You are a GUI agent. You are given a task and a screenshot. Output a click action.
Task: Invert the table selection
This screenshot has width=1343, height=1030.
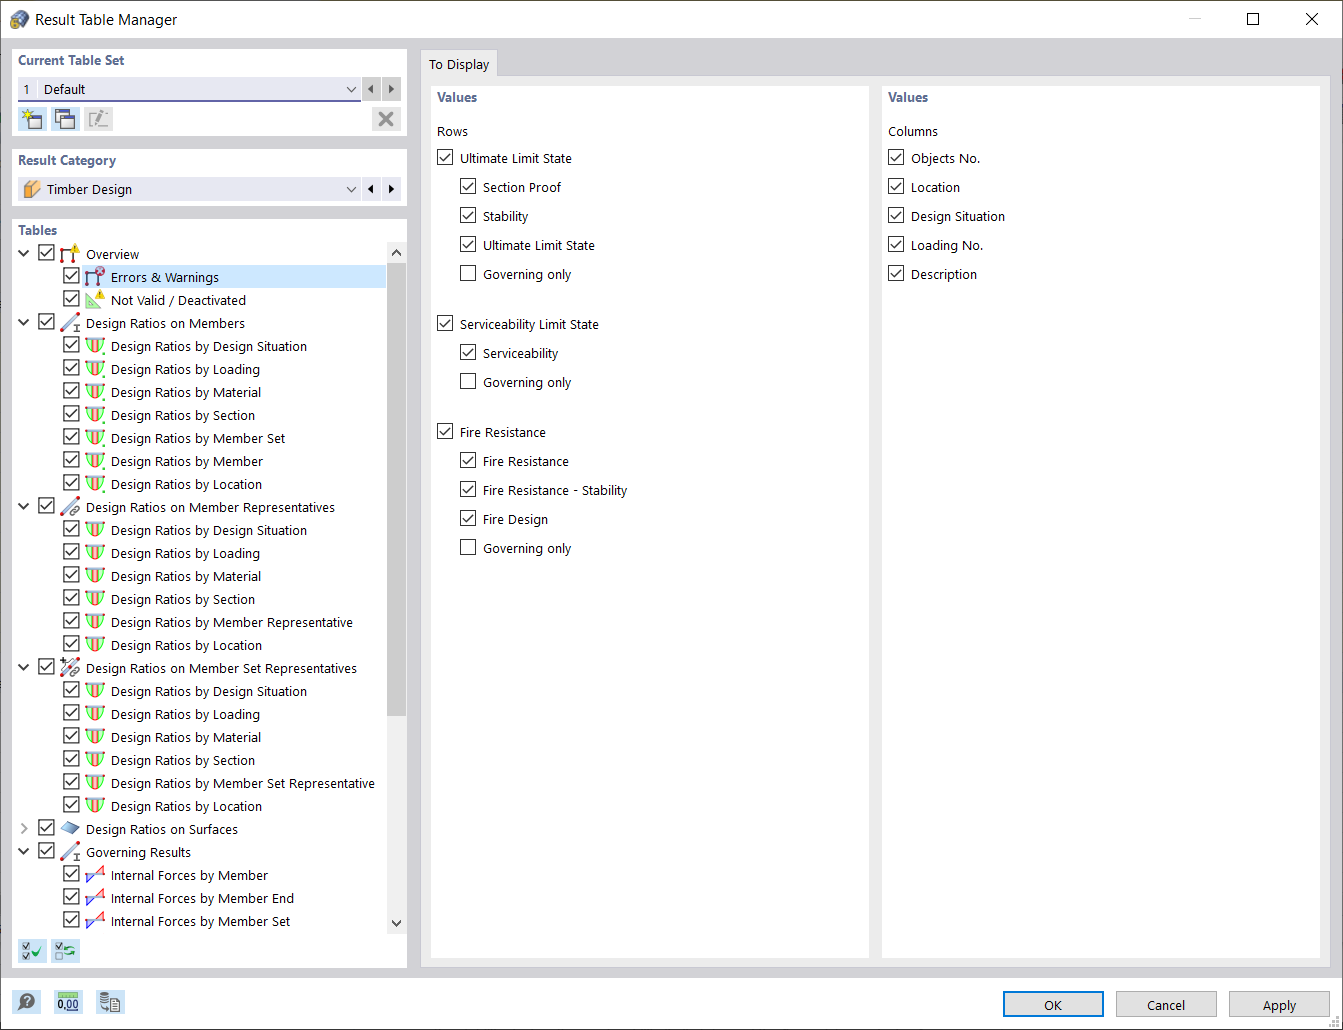click(x=65, y=950)
